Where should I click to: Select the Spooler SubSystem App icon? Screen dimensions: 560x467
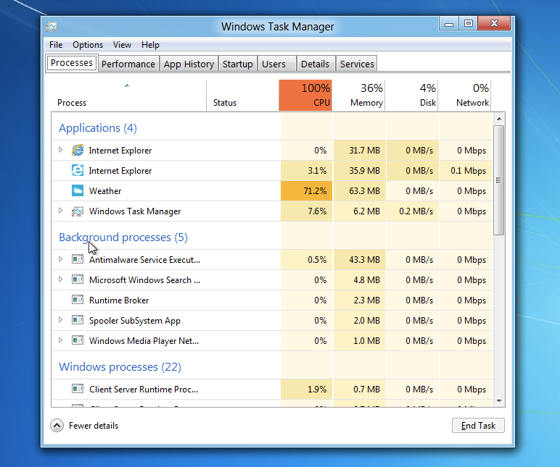(78, 320)
